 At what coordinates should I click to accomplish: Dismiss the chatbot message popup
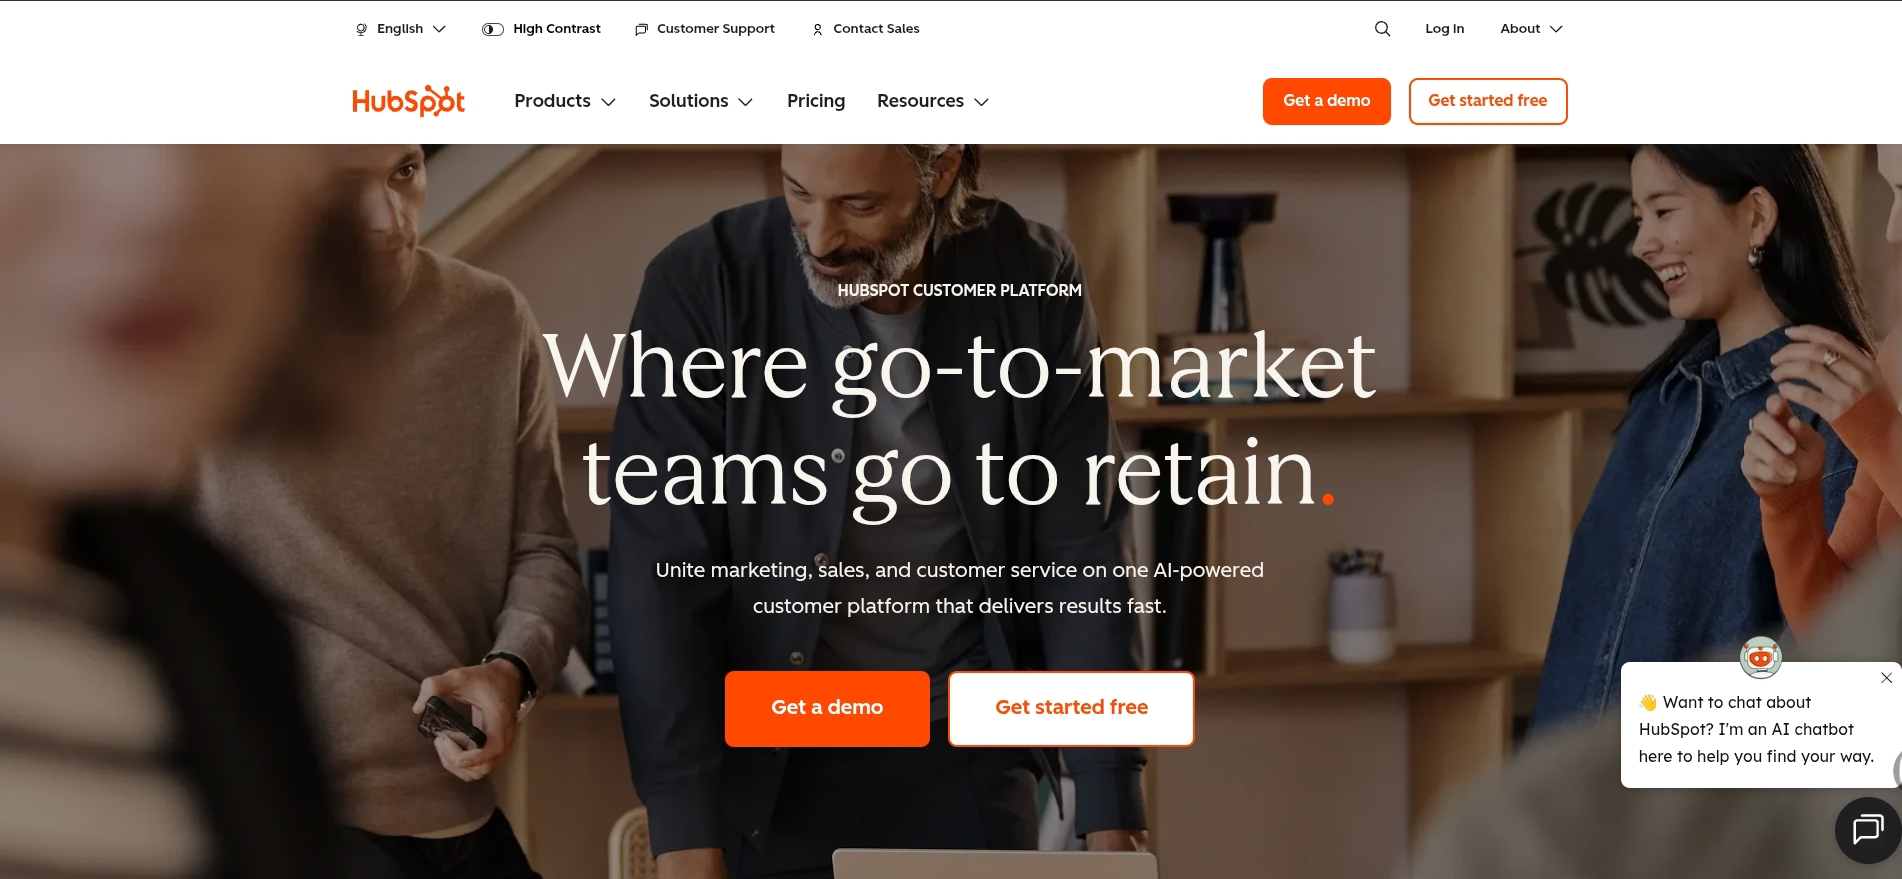click(x=1886, y=678)
